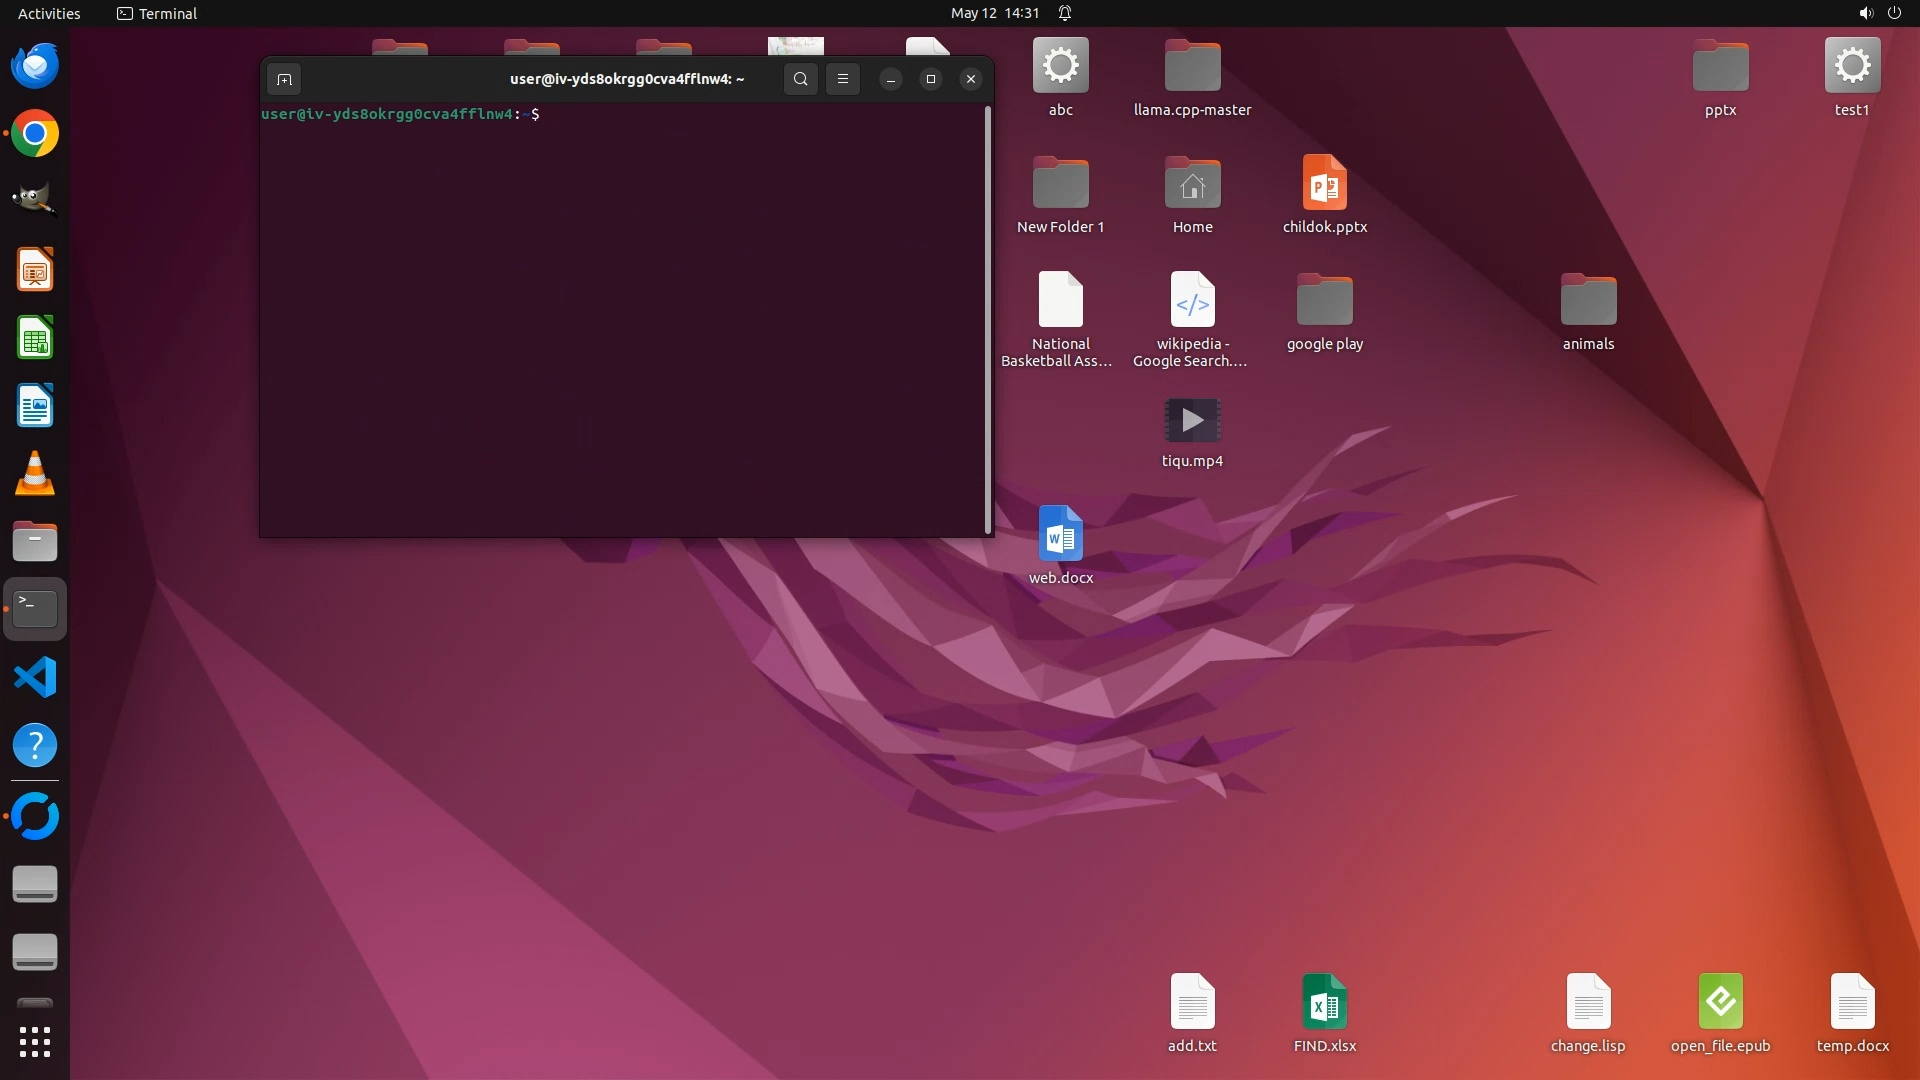
Task: Launch VLC media player from dock
Action: point(35,474)
